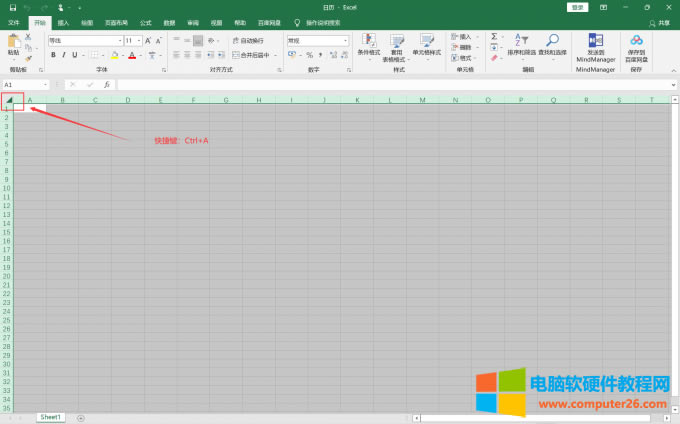Click the Format Painter brush icon

(28, 57)
